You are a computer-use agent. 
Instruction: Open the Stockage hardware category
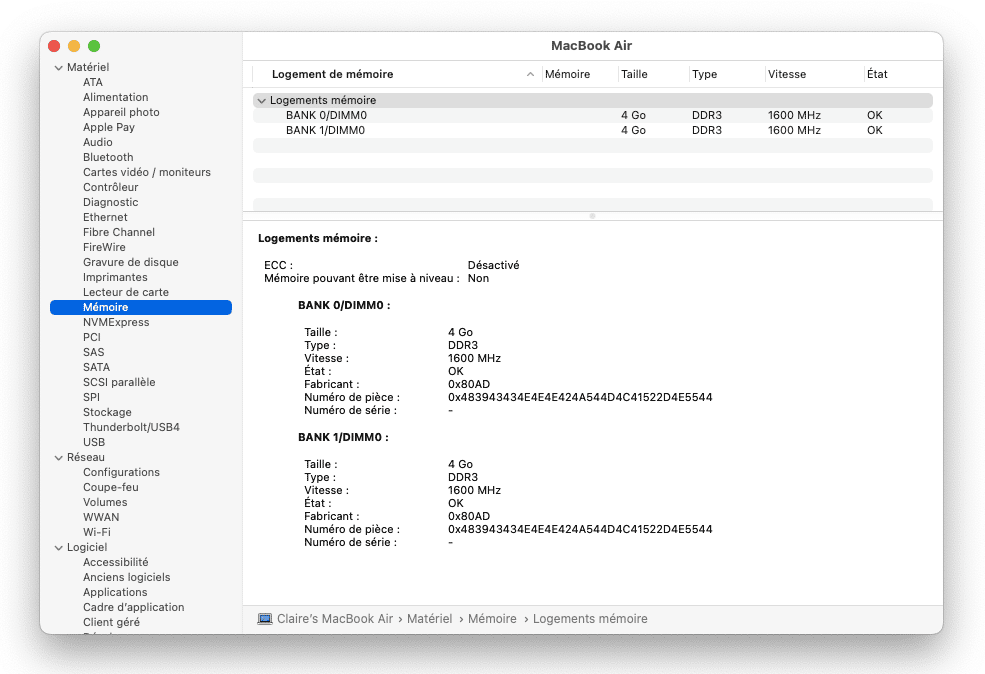(107, 412)
